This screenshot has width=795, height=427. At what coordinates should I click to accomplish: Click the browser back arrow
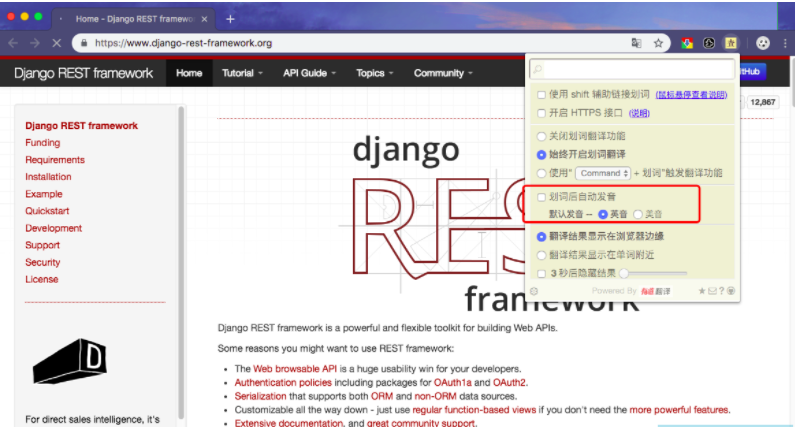click(x=13, y=43)
